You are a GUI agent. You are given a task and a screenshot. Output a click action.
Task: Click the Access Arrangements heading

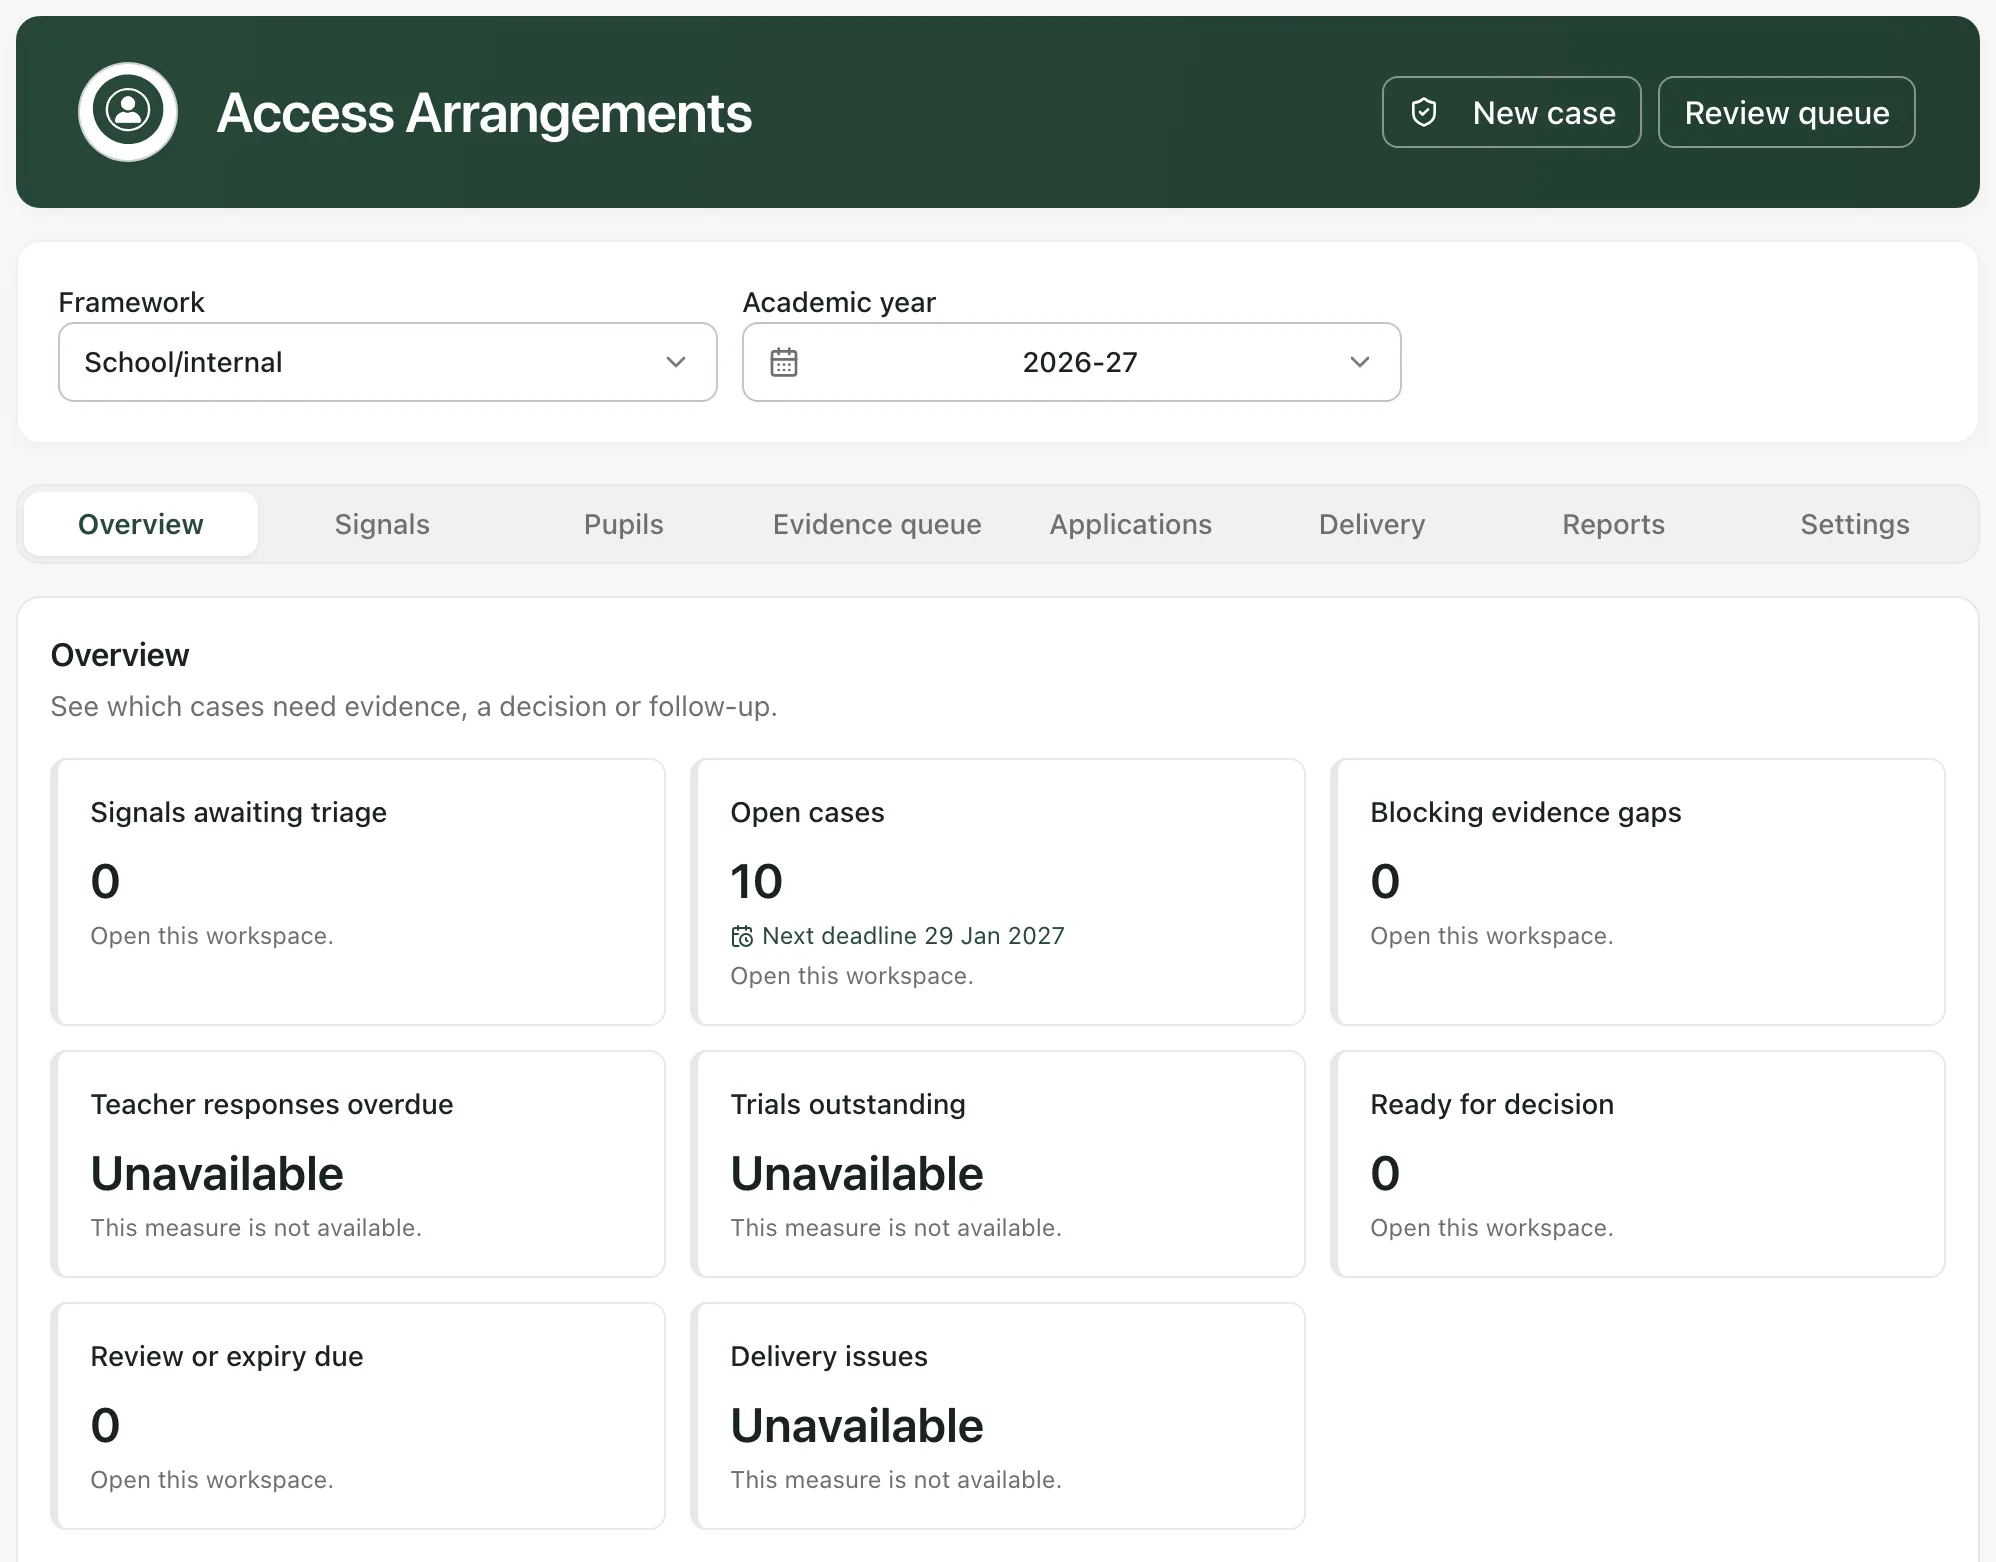click(x=484, y=113)
